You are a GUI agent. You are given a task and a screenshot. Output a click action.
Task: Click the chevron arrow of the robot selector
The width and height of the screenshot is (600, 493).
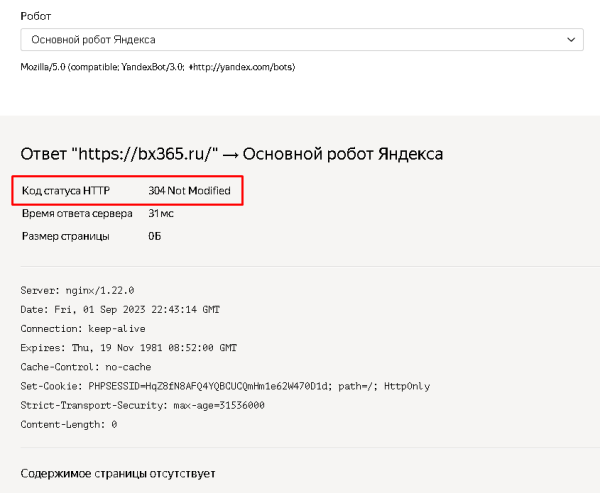[571, 40]
